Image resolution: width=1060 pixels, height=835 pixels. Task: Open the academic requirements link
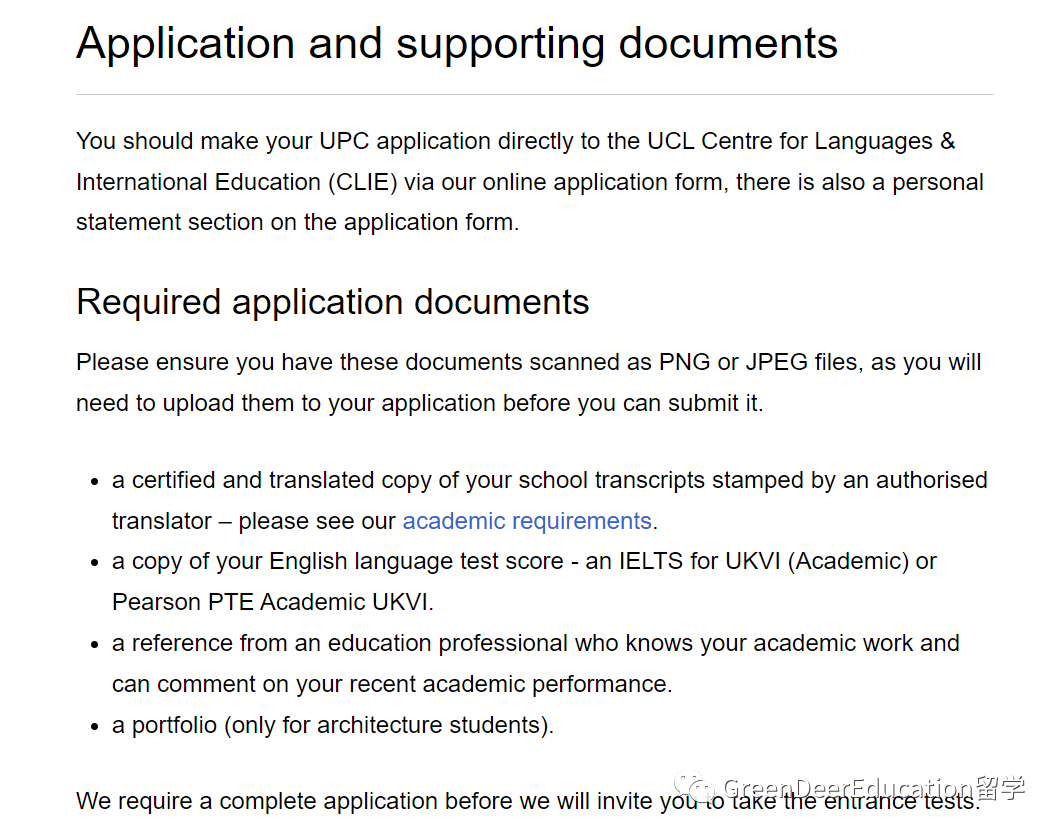pos(527,521)
